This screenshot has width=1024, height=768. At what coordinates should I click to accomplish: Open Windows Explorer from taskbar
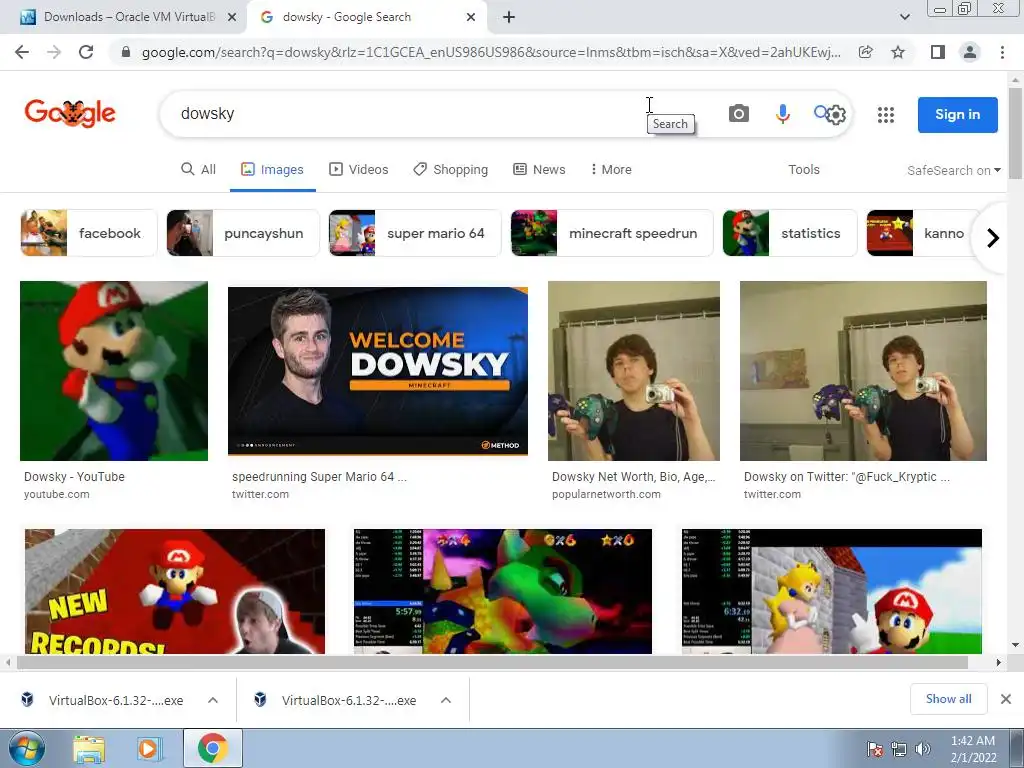coord(89,748)
